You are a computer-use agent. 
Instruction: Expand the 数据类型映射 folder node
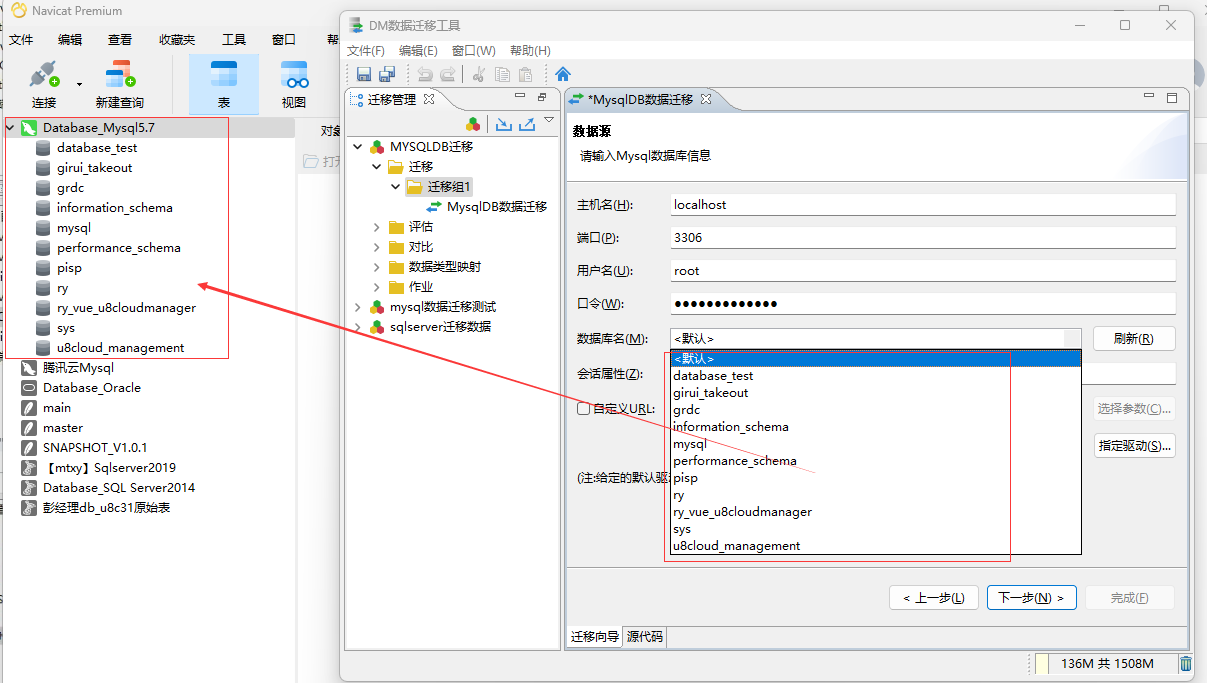pyautogui.click(x=377, y=267)
